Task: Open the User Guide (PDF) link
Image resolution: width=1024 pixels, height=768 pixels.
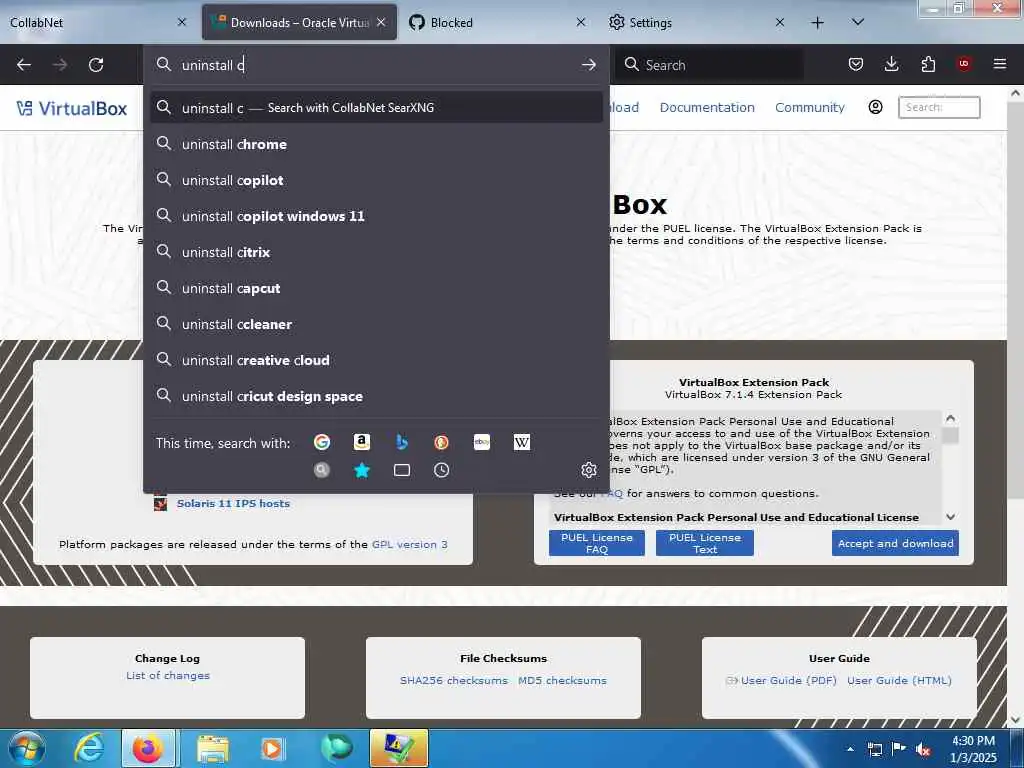Action: click(x=788, y=680)
